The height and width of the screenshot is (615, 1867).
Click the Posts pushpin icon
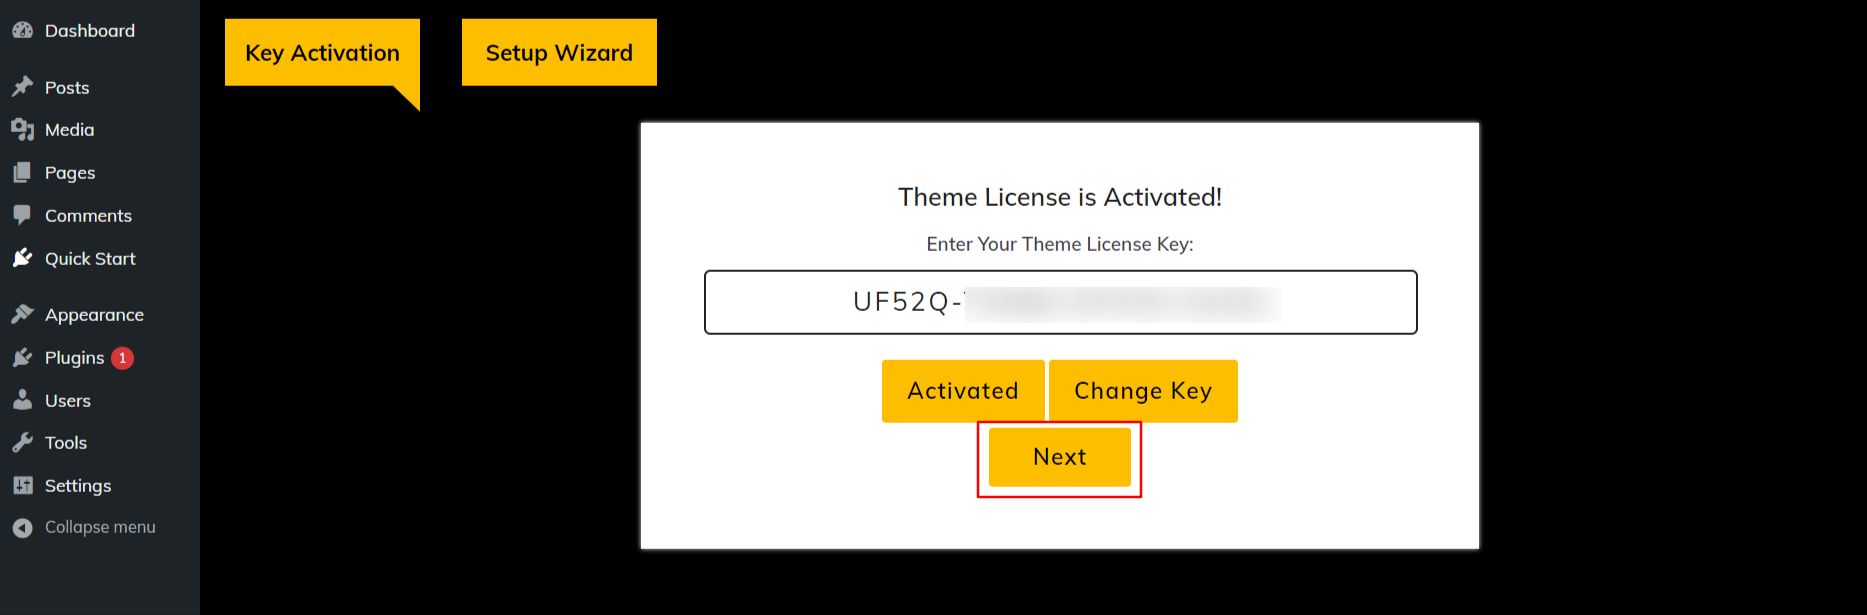pyautogui.click(x=22, y=87)
